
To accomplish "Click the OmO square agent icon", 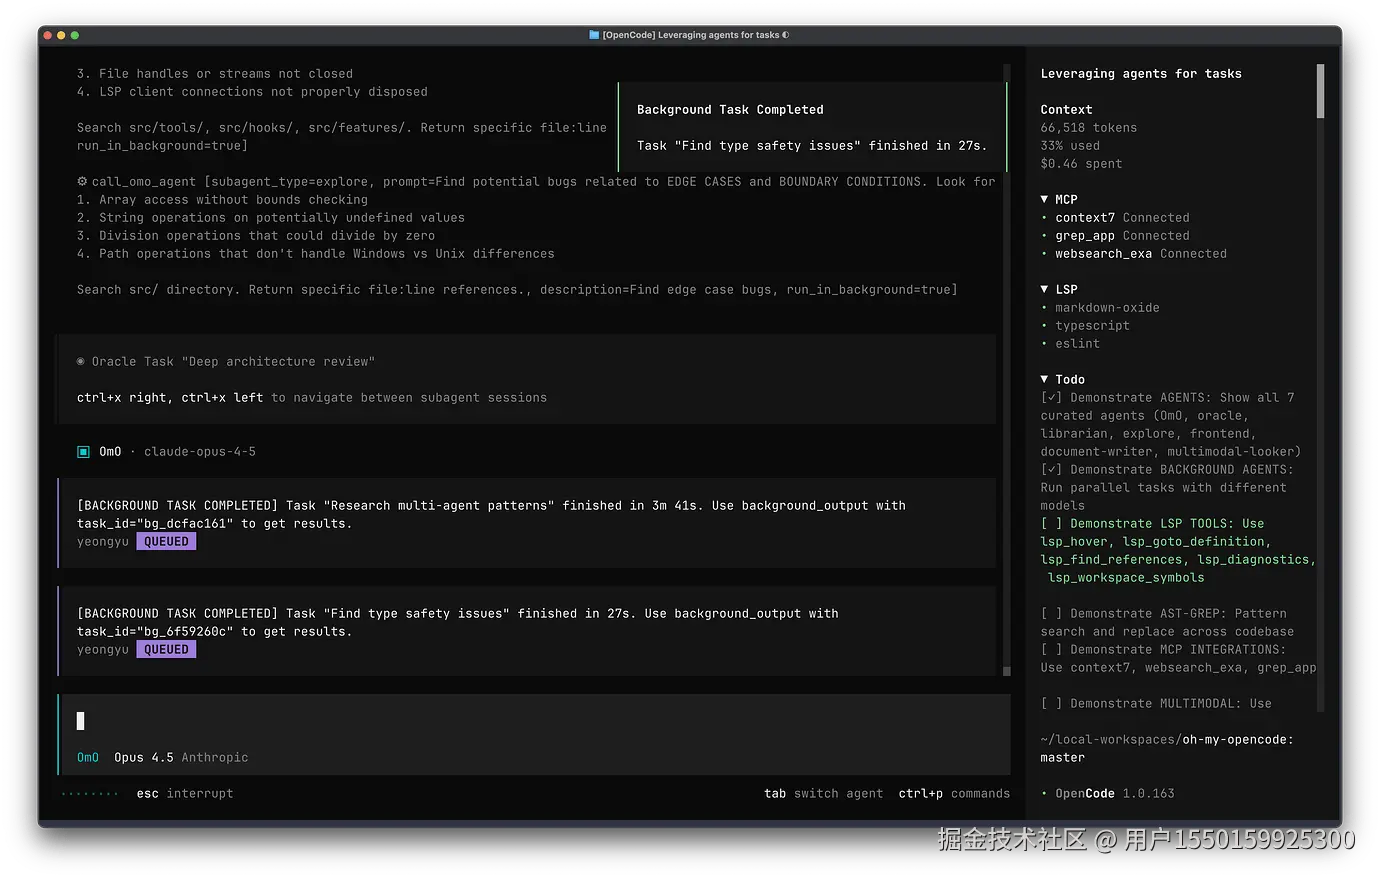I will tap(84, 452).
